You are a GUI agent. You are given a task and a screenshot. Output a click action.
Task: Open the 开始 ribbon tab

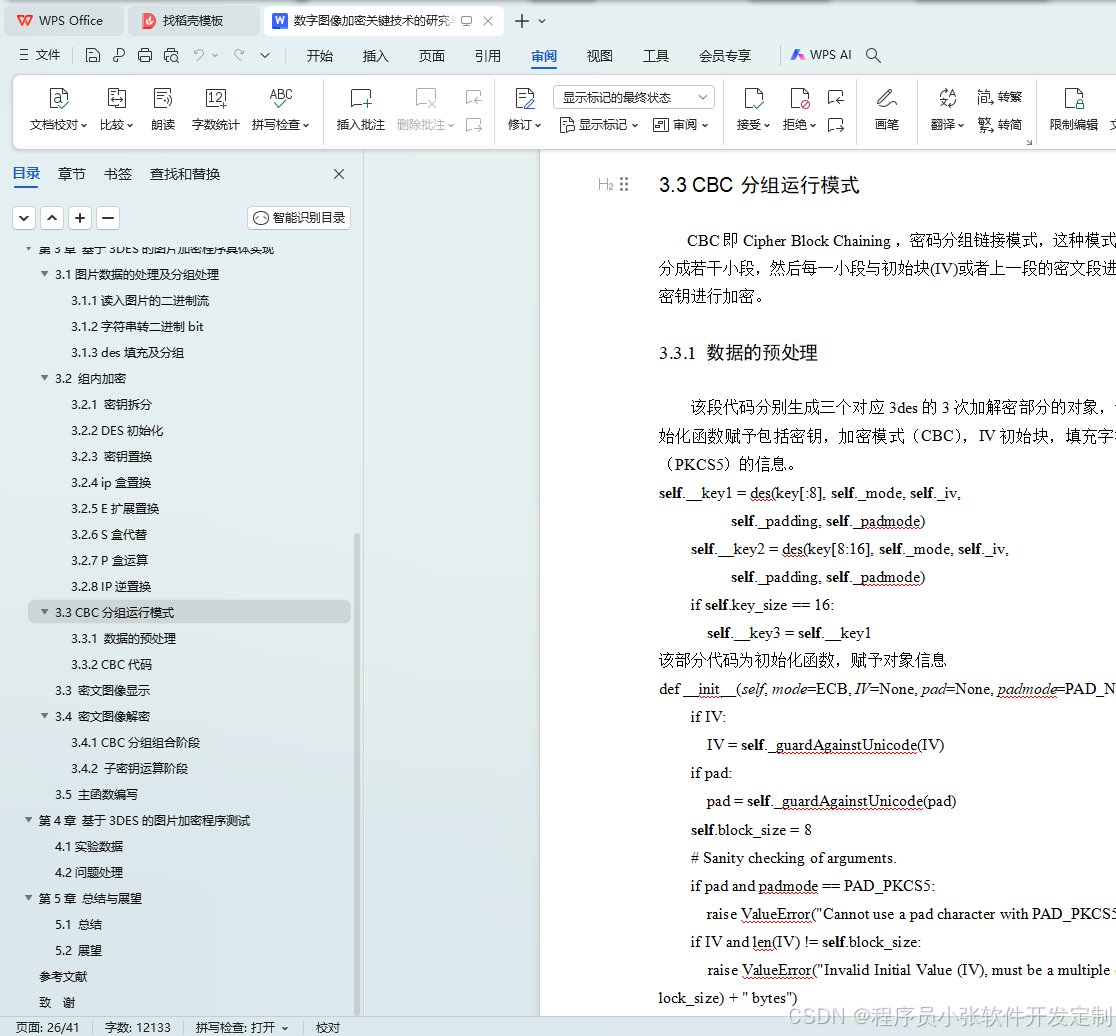pyautogui.click(x=320, y=56)
